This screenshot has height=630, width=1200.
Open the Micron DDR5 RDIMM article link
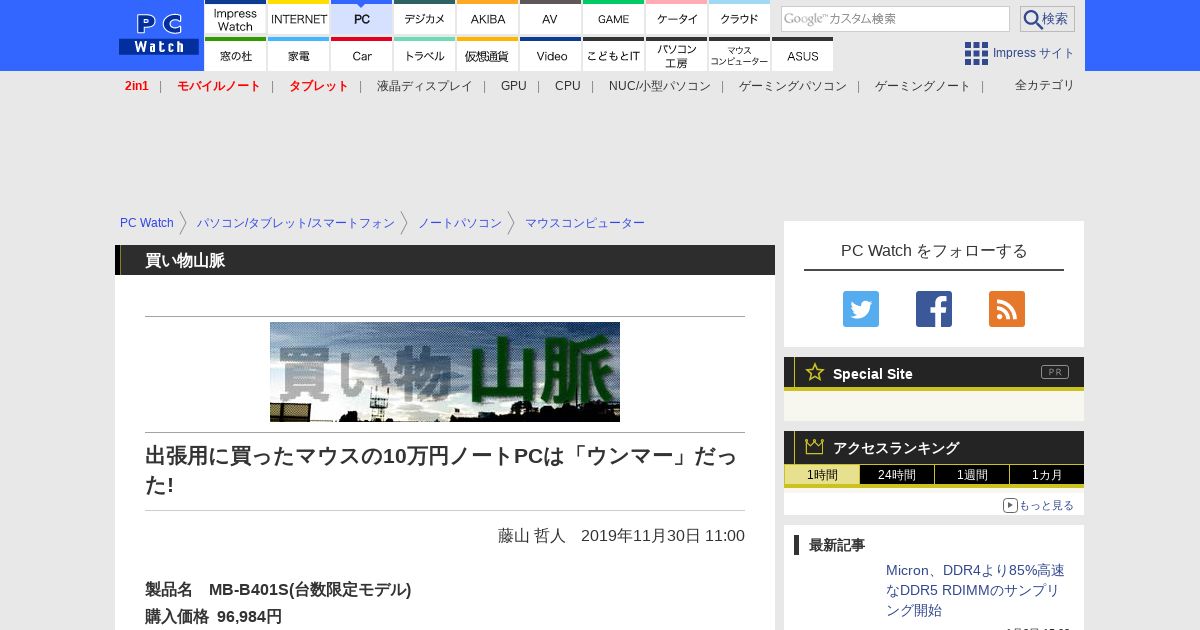coord(975,590)
